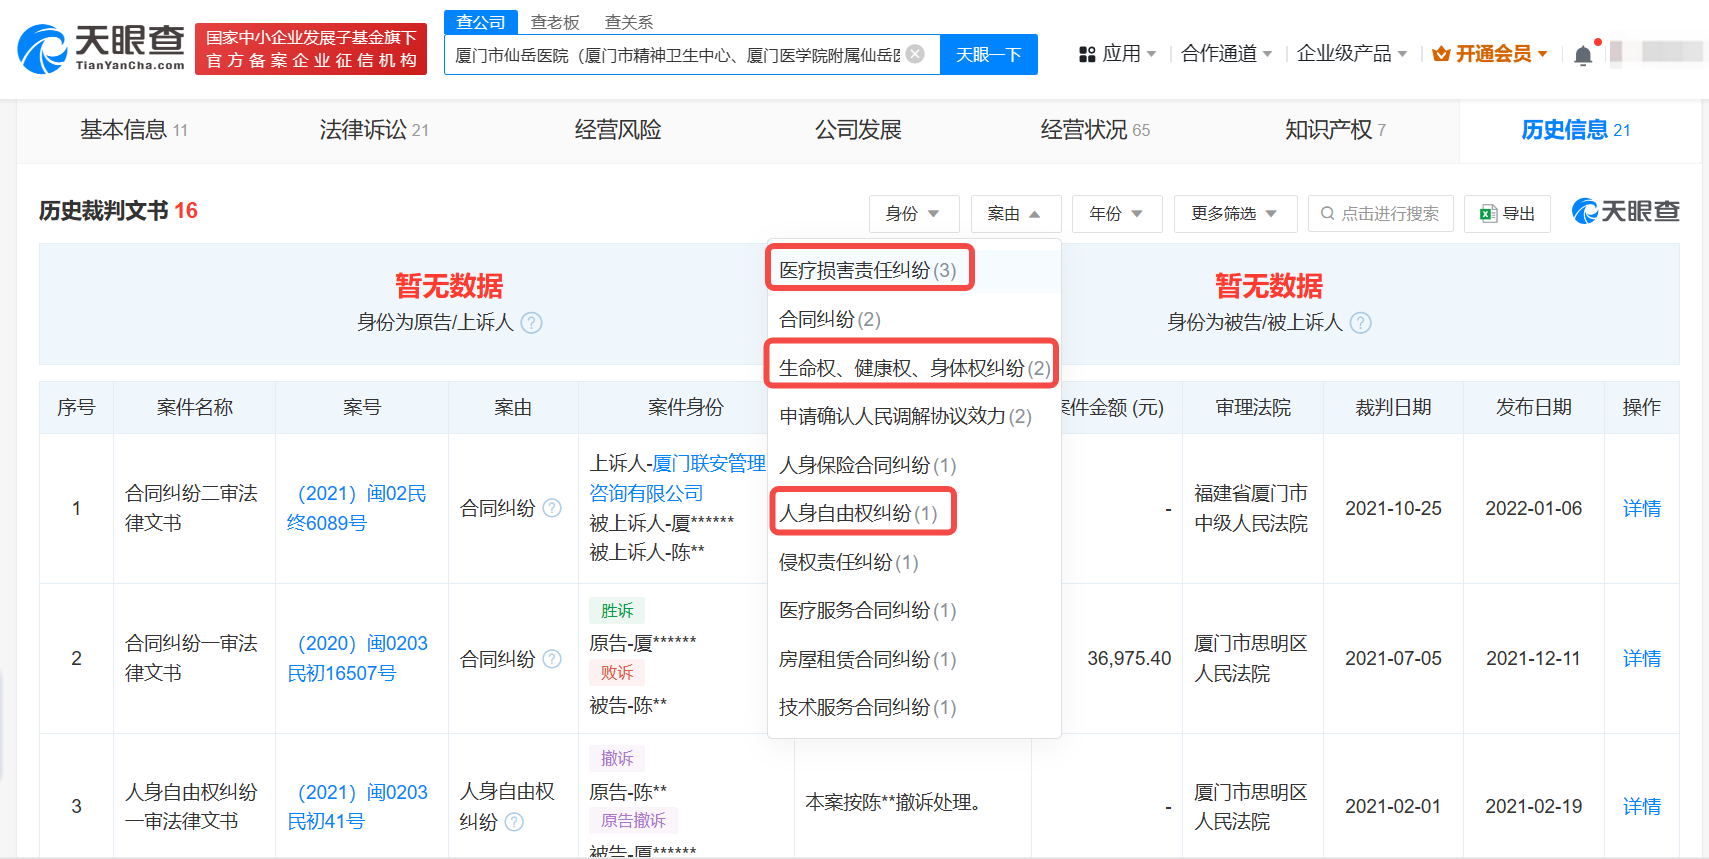Click the 胜诉 tag in row 2
The width and height of the screenshot is (1709, 859).
click(x=617, y=610)
